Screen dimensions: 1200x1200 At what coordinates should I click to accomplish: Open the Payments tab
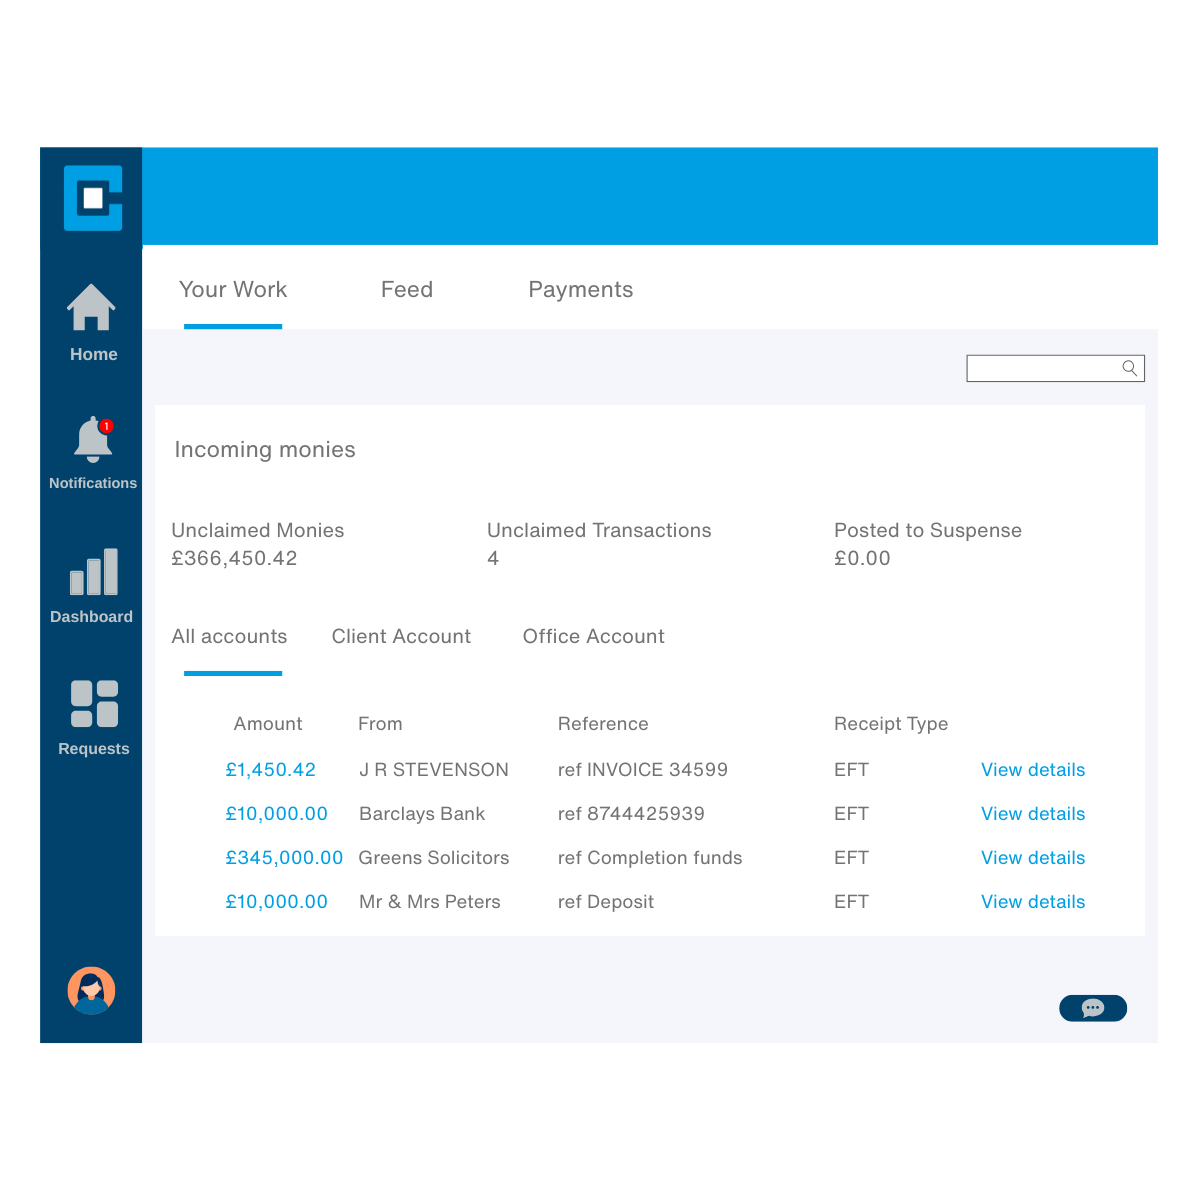[x=580, y=290]
